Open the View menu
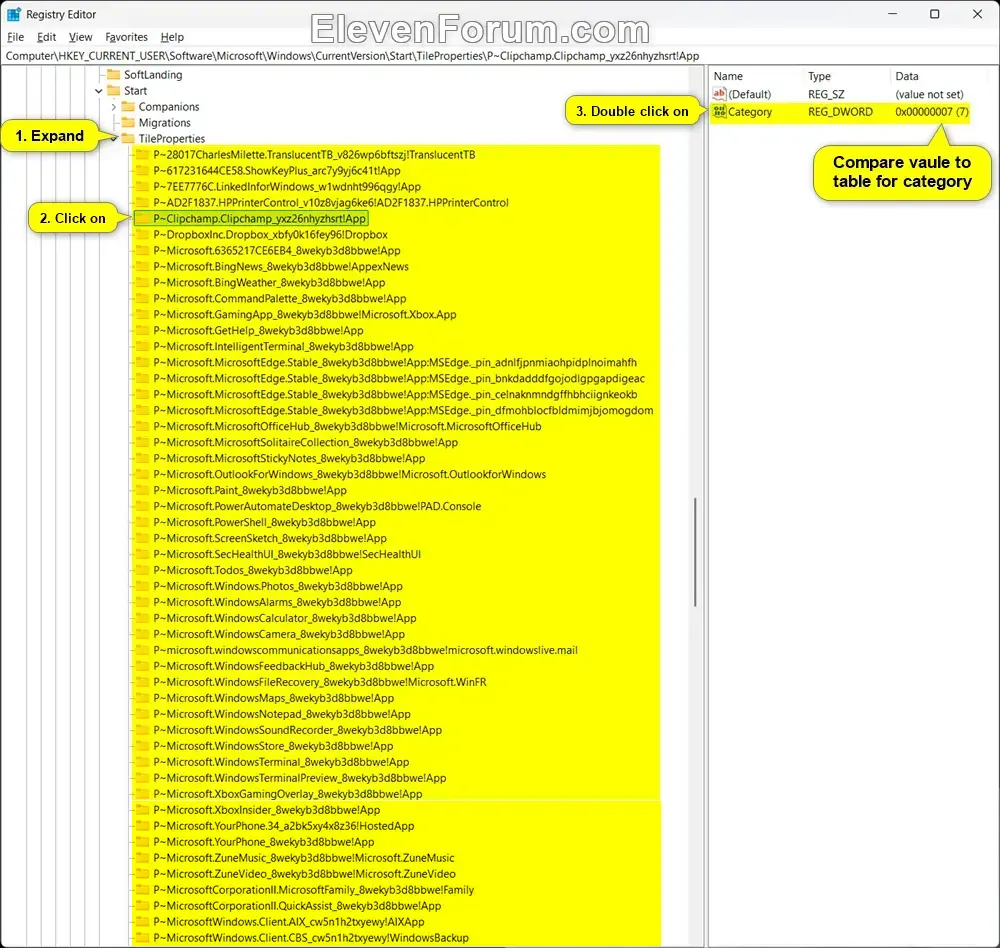 coord(80,37)
